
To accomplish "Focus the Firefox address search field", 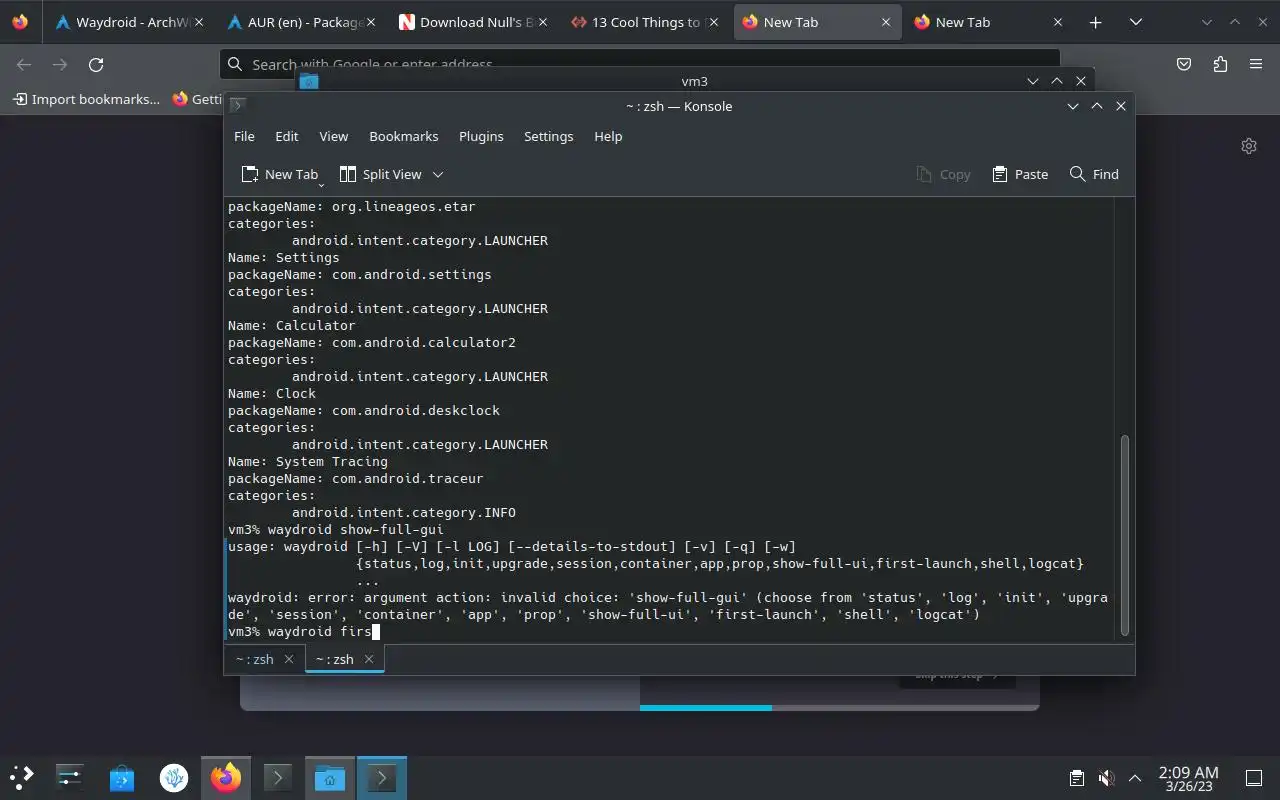I will [x=640, y=64].
